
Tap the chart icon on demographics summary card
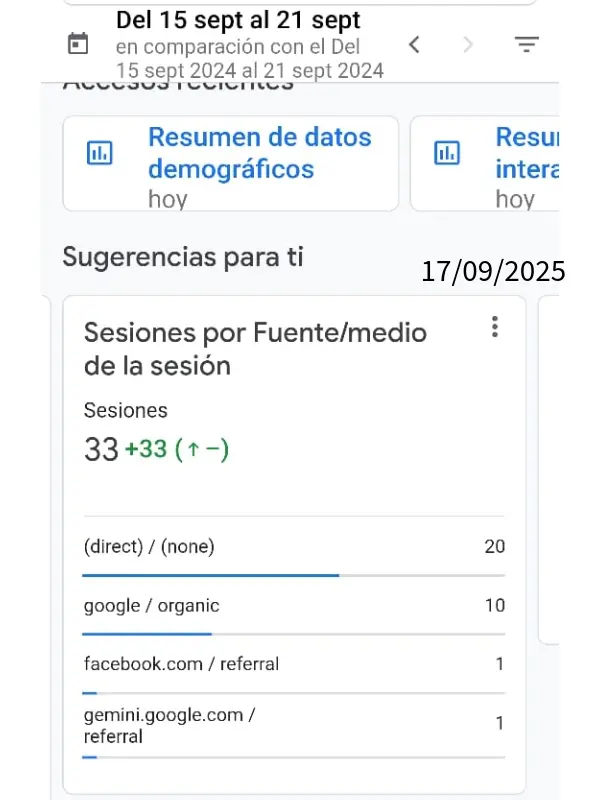pyautogui.click(x=100, y=153)
